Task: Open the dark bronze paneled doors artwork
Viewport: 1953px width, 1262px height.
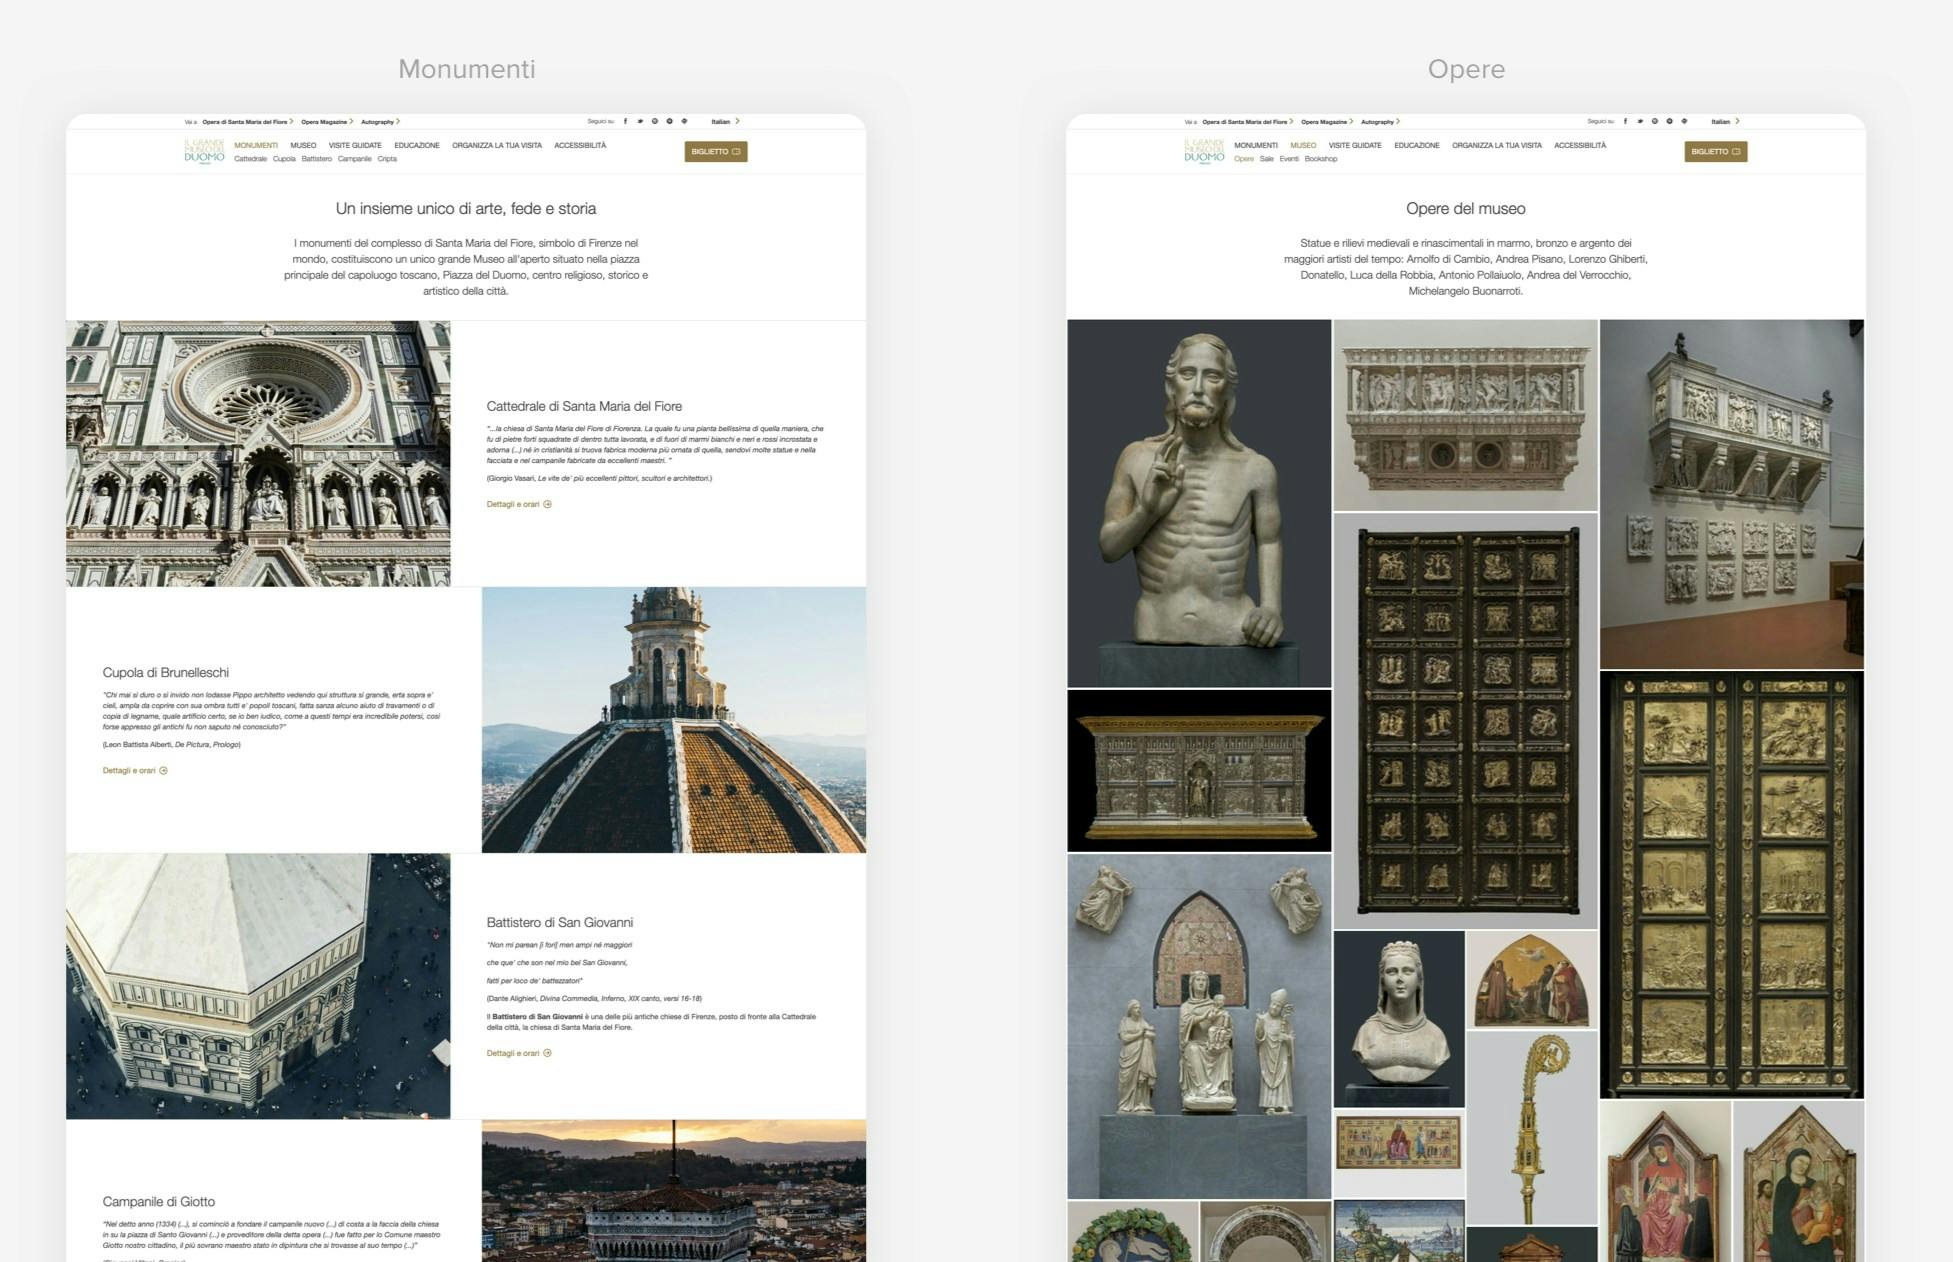Action: (1465, 721)
